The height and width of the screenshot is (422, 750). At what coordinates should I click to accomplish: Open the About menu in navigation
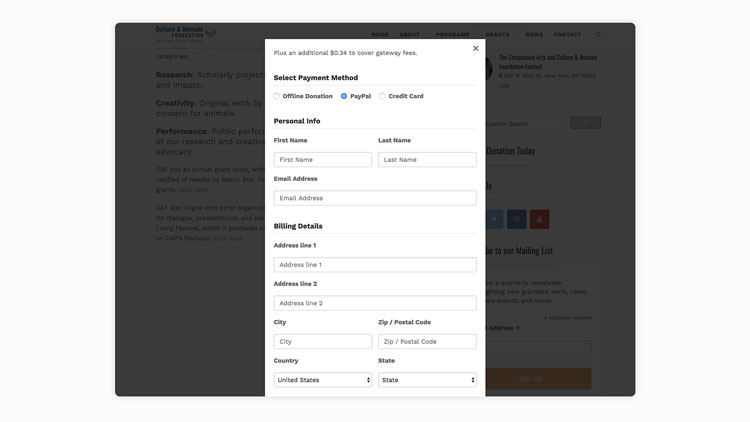[410, 35]
